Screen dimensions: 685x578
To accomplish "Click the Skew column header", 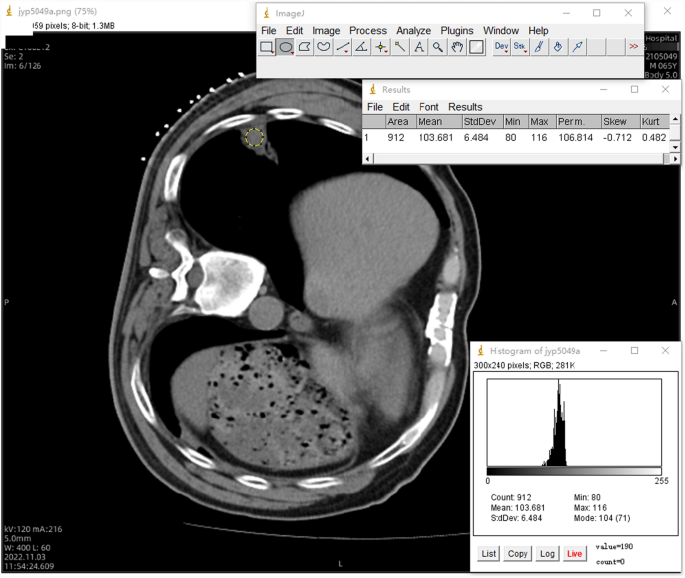I will [x=620, y=121].
